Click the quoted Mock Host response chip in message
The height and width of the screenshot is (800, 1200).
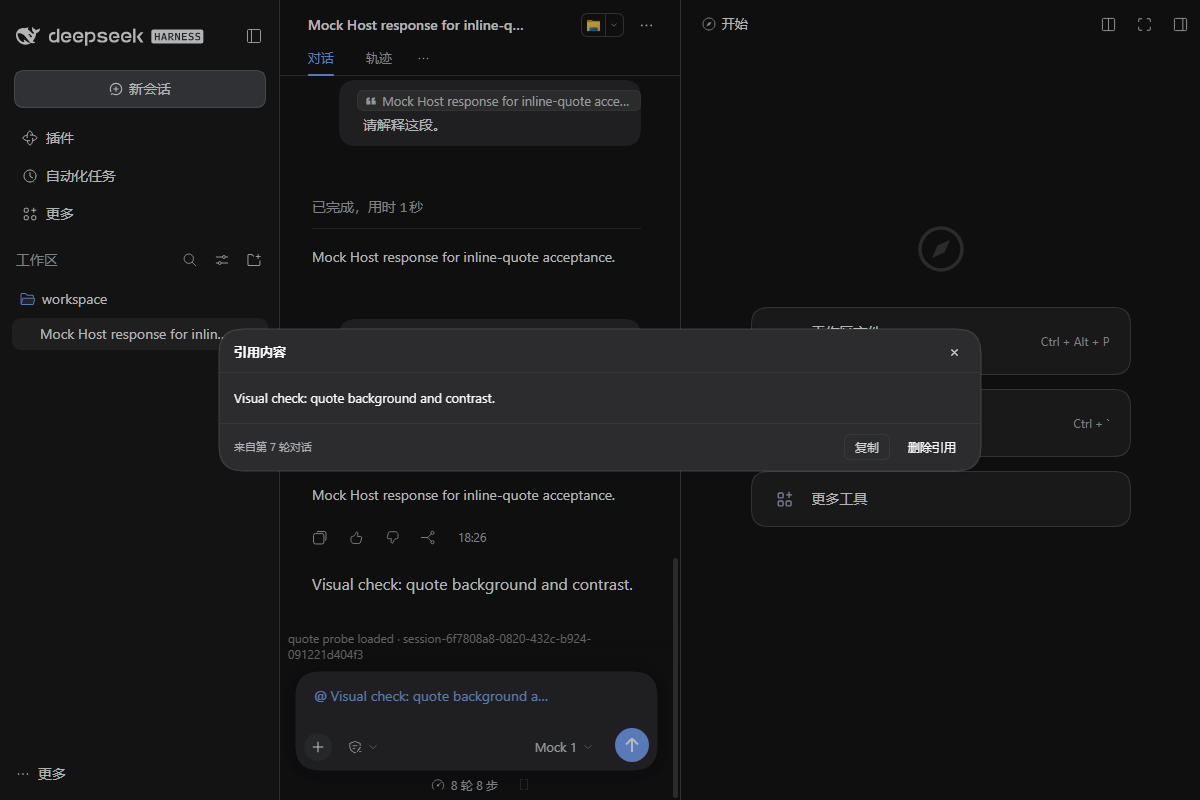click(498, 101)
